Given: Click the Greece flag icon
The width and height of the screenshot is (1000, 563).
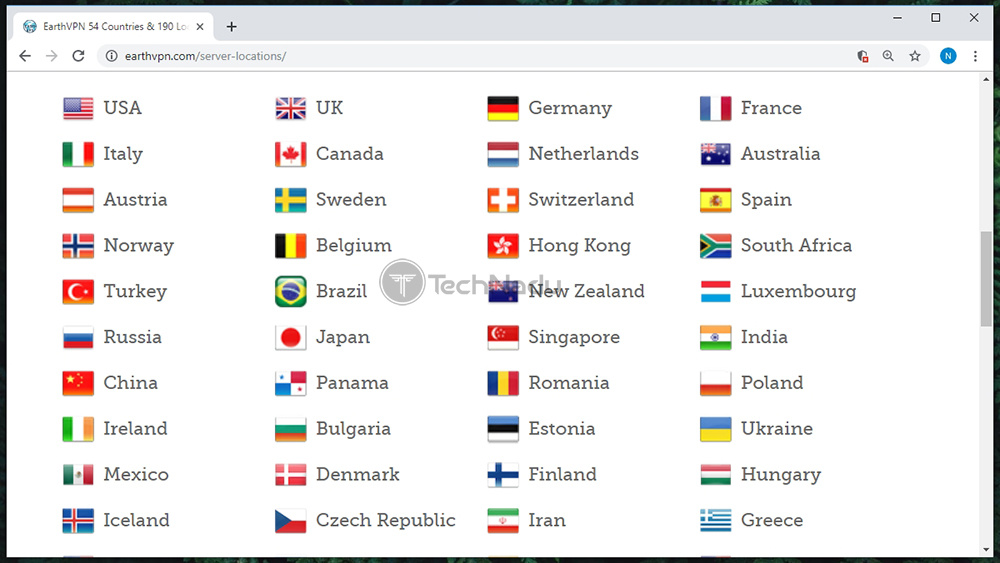Looking at the screenshot, I should click(x=715, y=521).
